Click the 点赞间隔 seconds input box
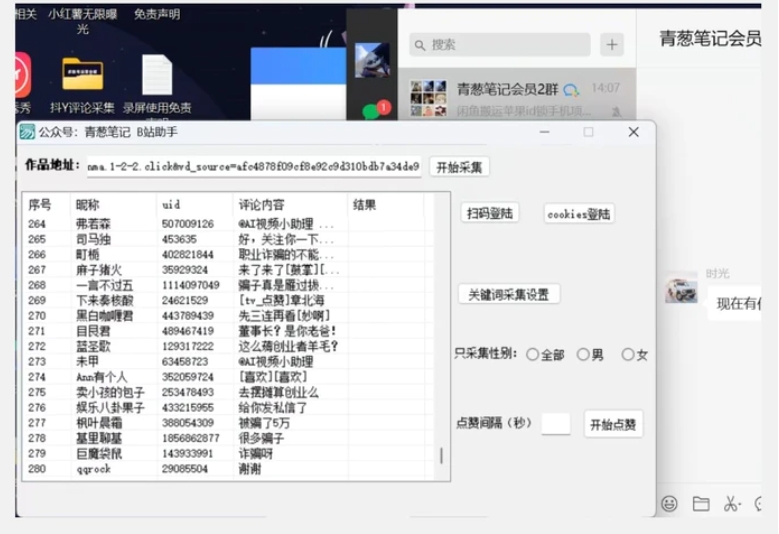The height and width of the screenshot is (534, 779). pos(555,424)
